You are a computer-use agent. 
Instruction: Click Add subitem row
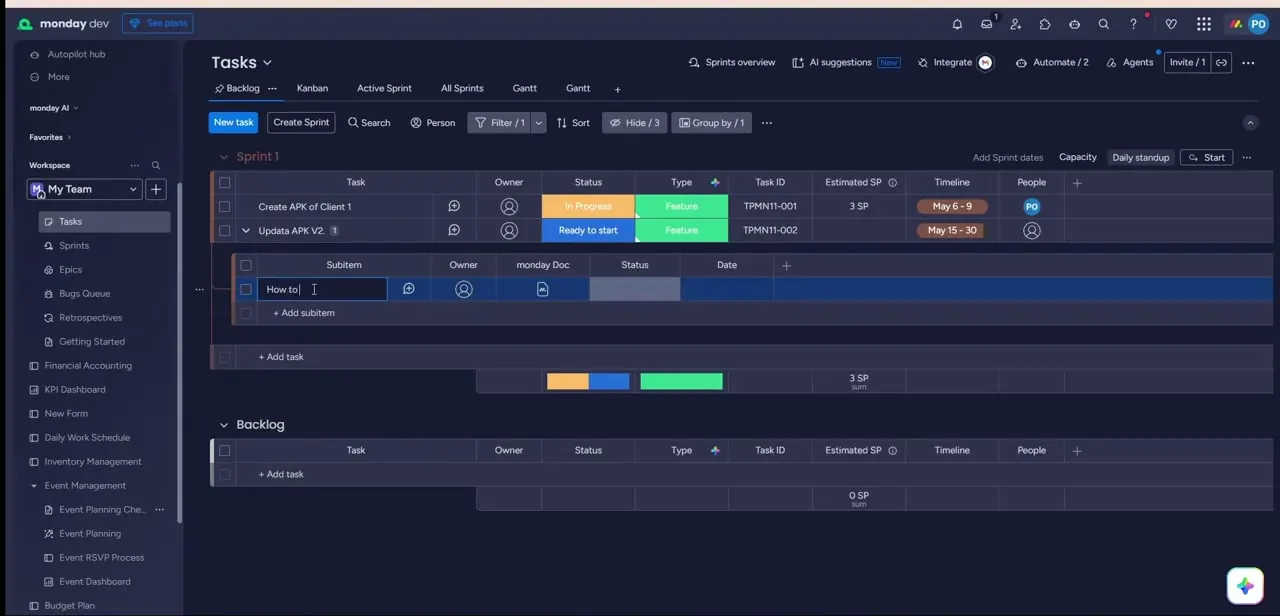(304, 313)
